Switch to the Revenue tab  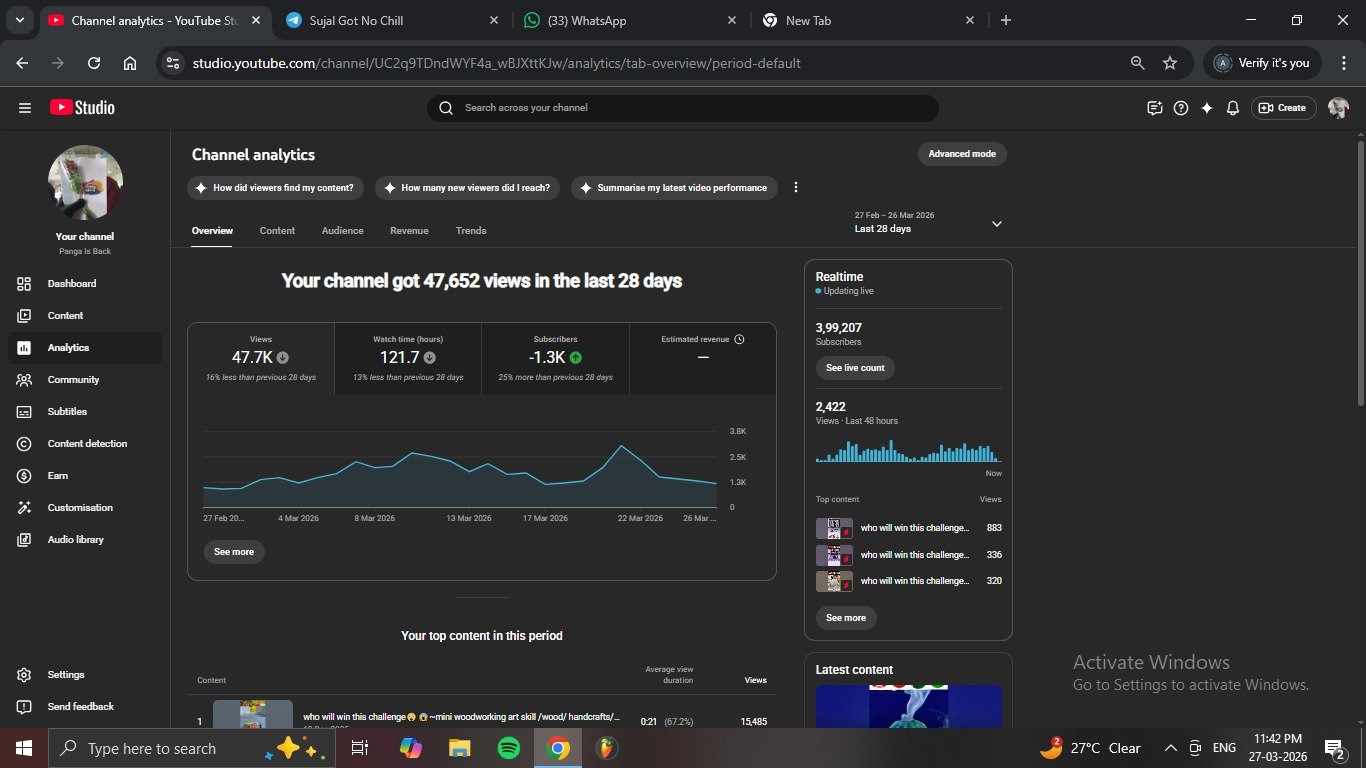pyautogui.click(x=409, y=231)
